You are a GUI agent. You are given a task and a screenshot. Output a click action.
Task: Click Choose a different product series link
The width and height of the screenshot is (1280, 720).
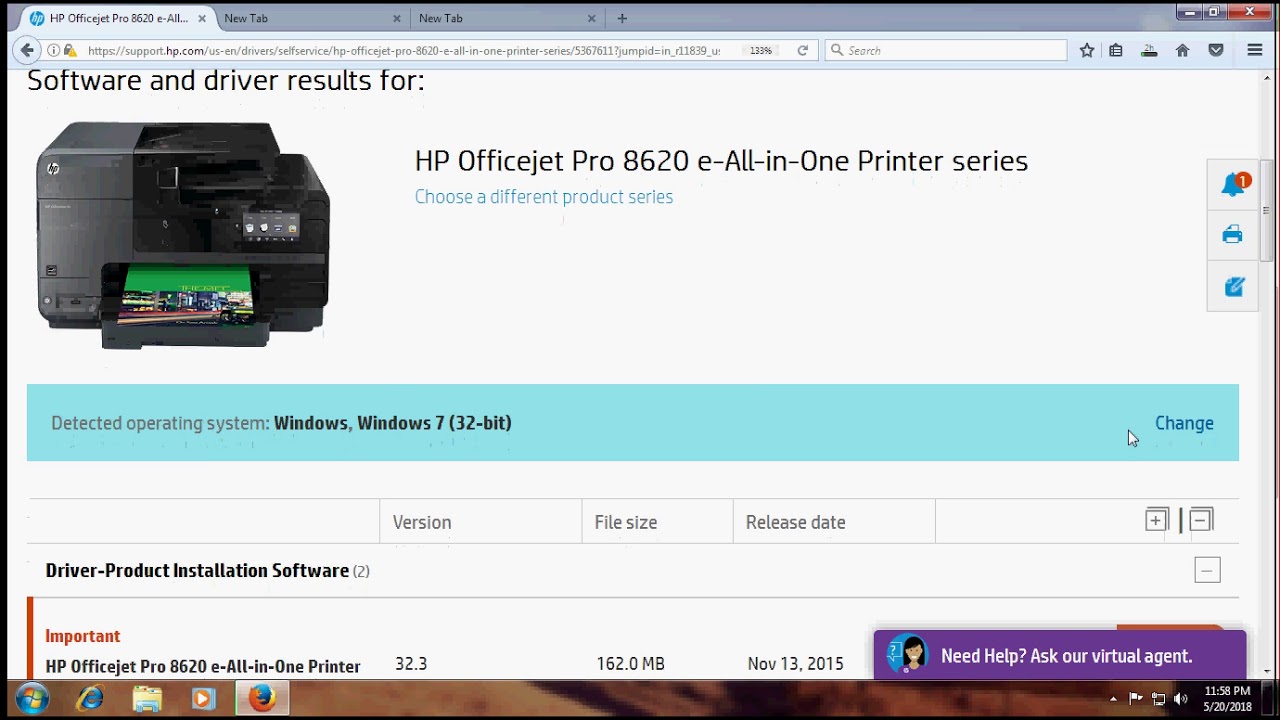click(x=544, y=197)
